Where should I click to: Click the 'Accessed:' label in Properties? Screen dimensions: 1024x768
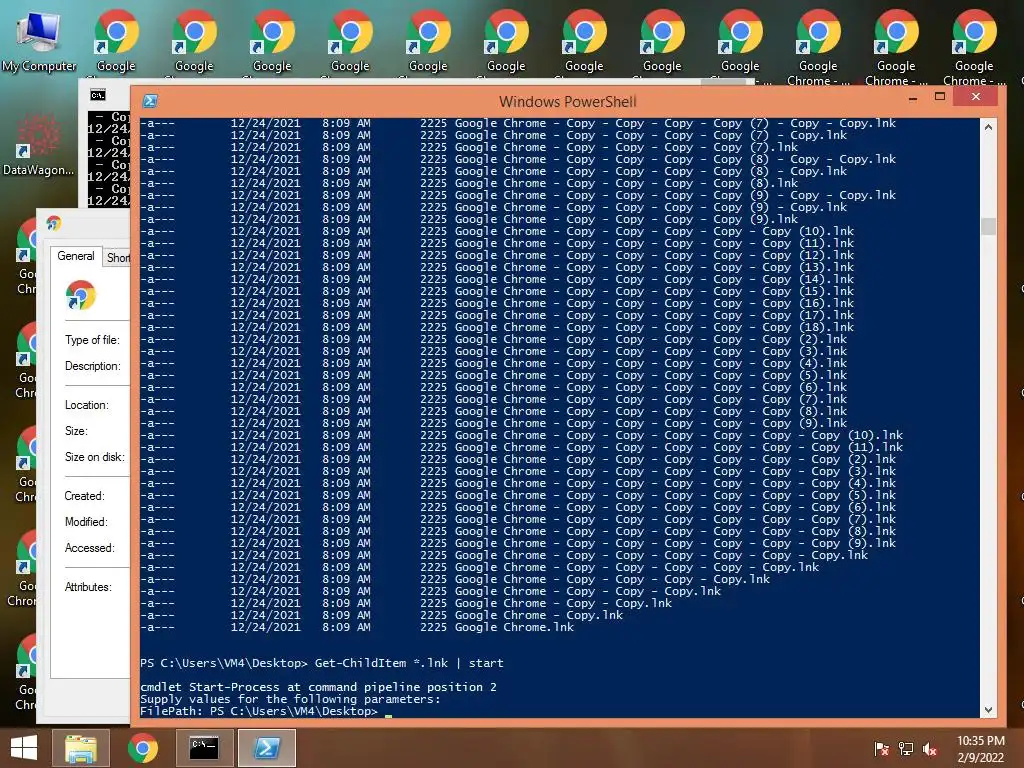coord(89,548)
